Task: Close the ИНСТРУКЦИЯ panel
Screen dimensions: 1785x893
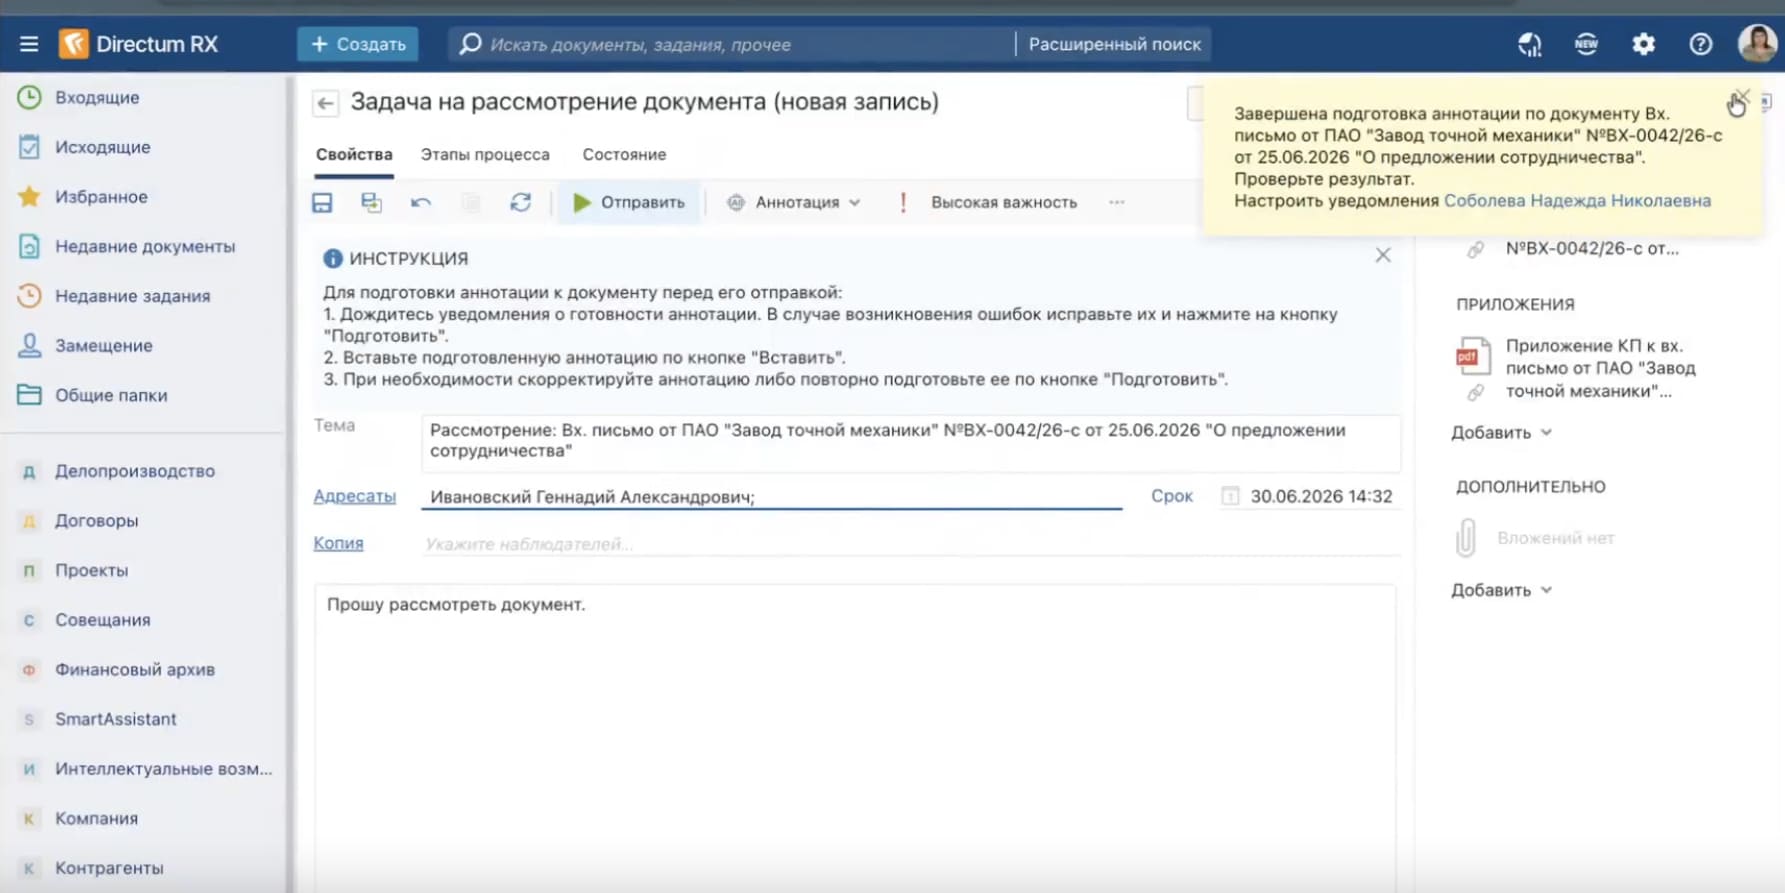Action: 1383,255
